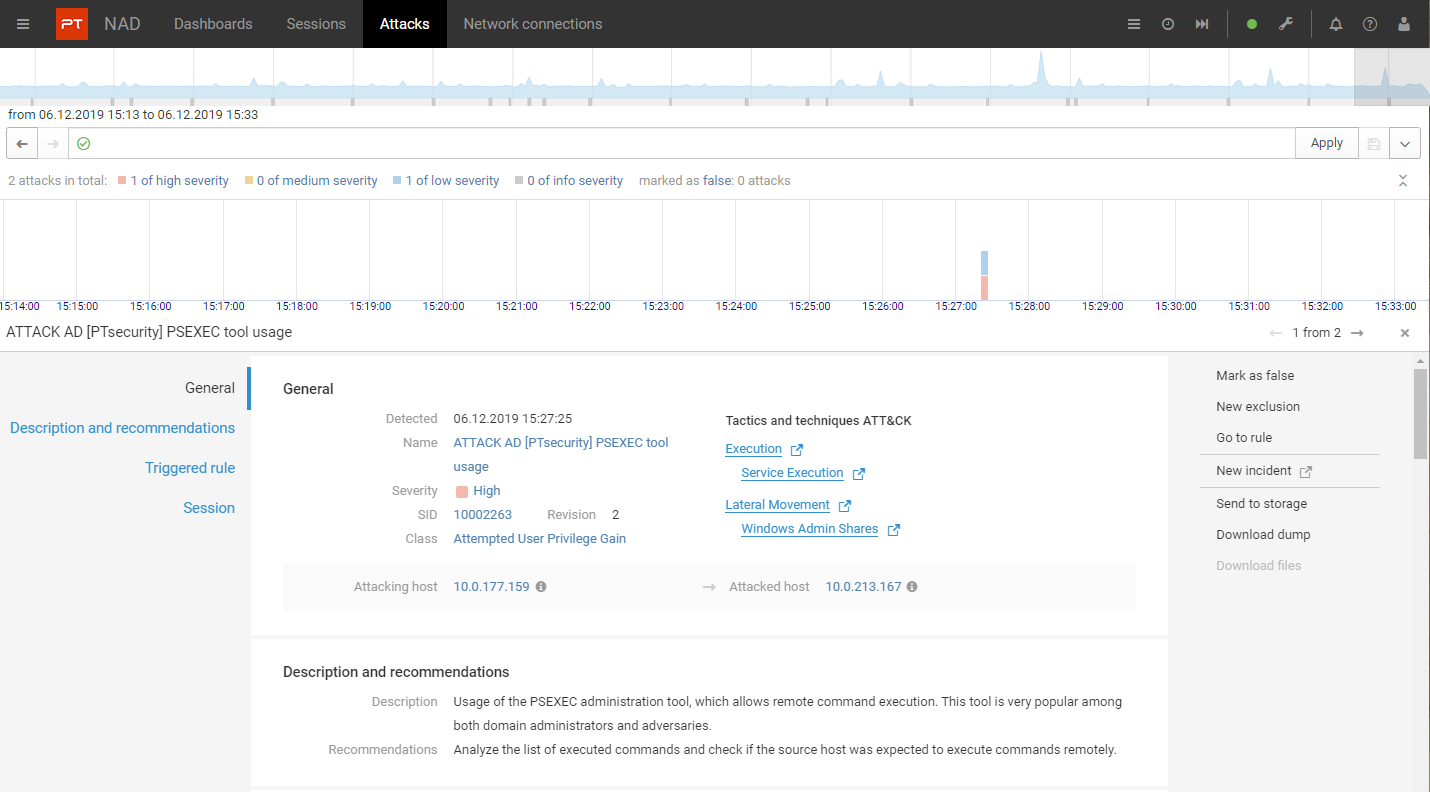Click the high severity red bar at 15:27
1430x792 pixels.
pyautogui.click(x=985, y=288)
